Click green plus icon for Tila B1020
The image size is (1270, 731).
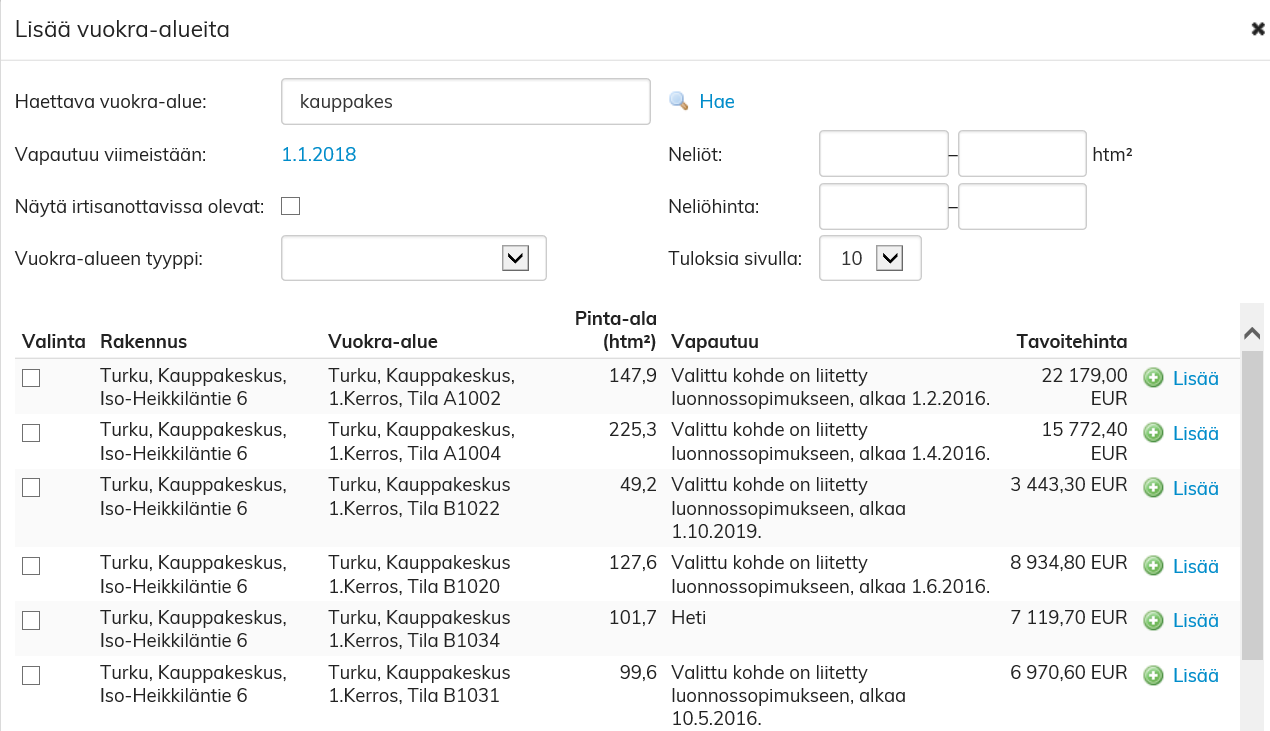(x=1153, y=566)
